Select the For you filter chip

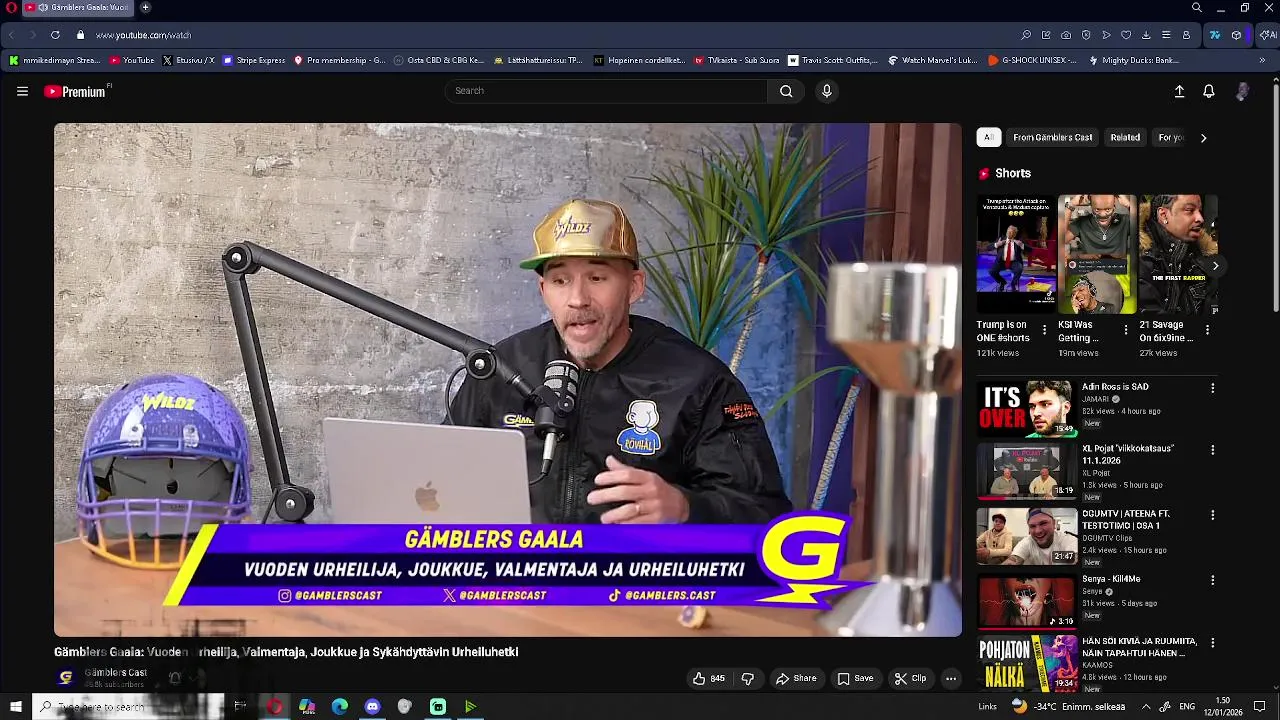pos(1170,138)
